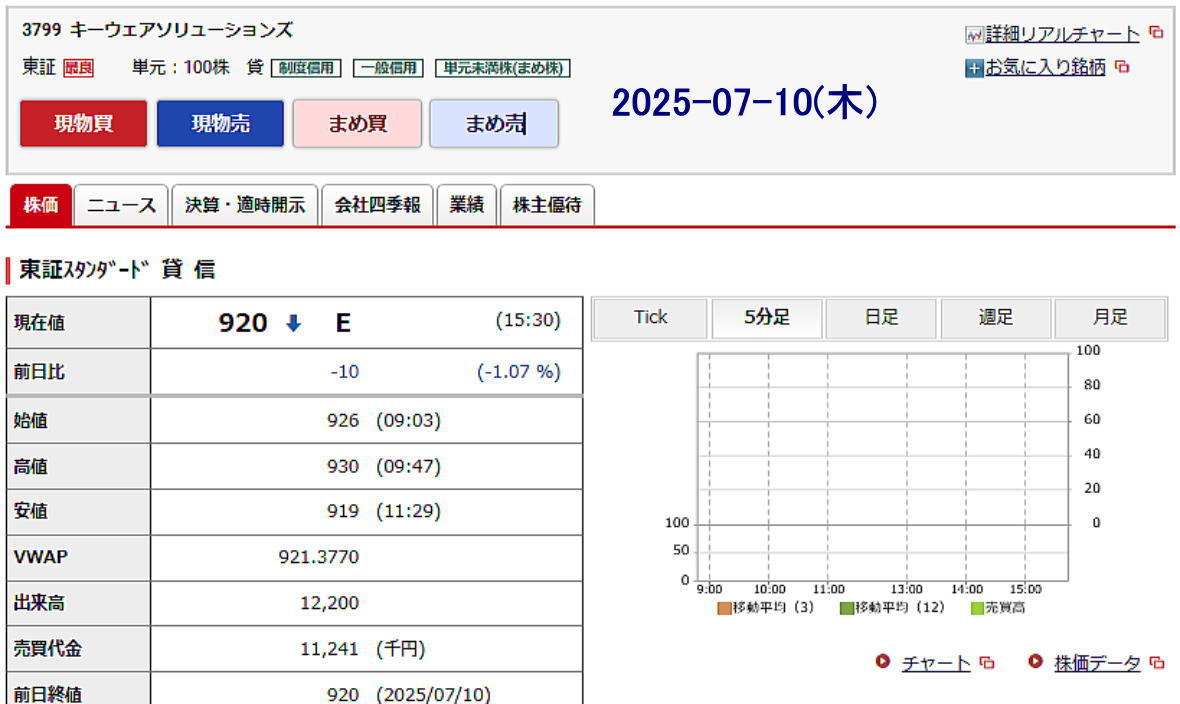Viewport: 1180px width, 704px height.
Task: Switch chart to 月足 view
Action: click(x=1110, y=318)
